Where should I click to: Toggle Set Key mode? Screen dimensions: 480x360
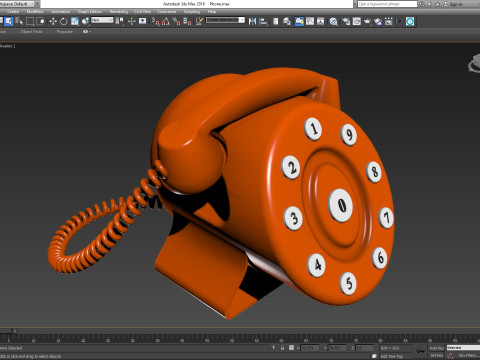click(x=436, y=356)
